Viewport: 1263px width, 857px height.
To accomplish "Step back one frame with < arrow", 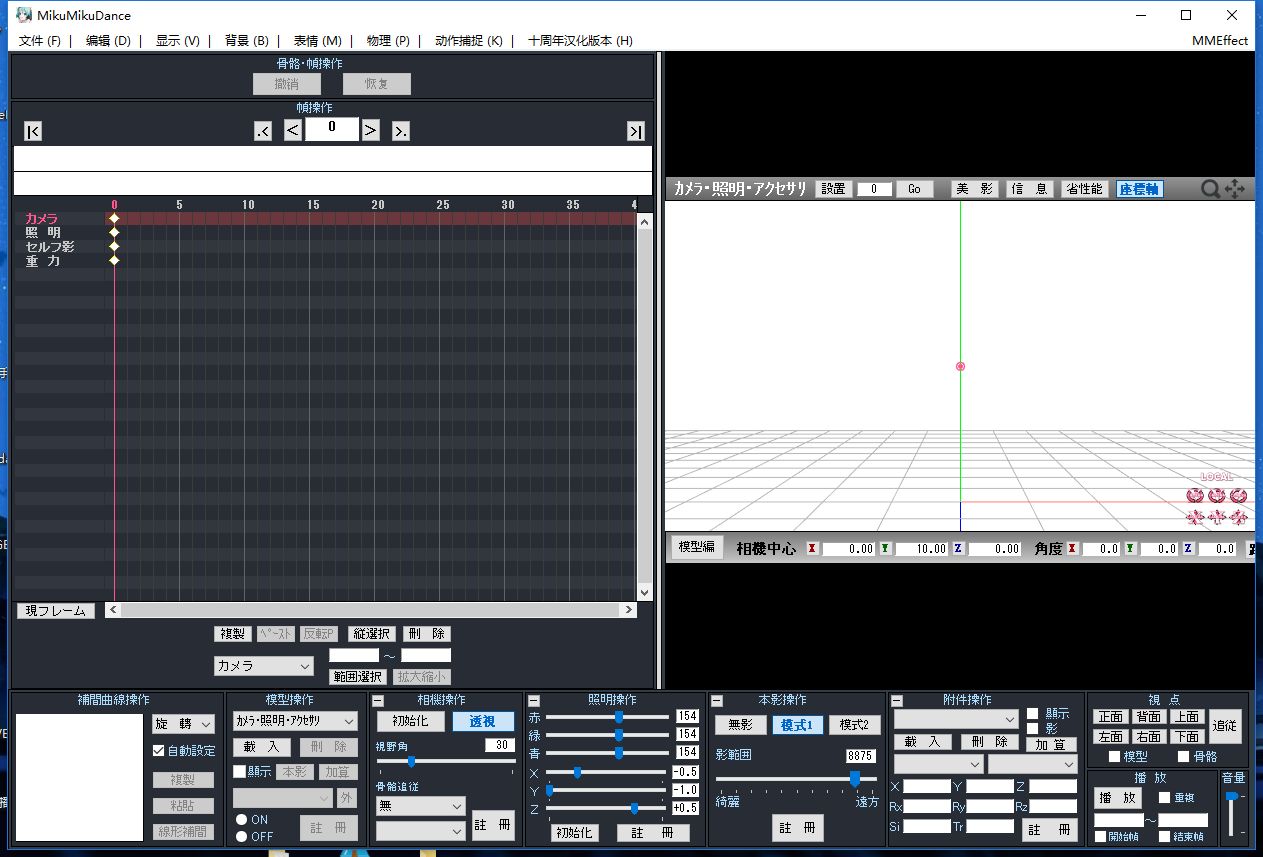I will pyautogui.click(x=293, y=130).
